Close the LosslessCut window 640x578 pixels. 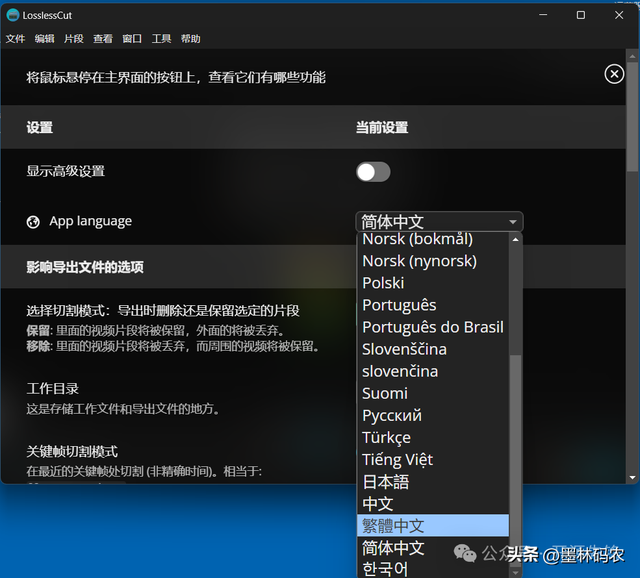(619, 15)
